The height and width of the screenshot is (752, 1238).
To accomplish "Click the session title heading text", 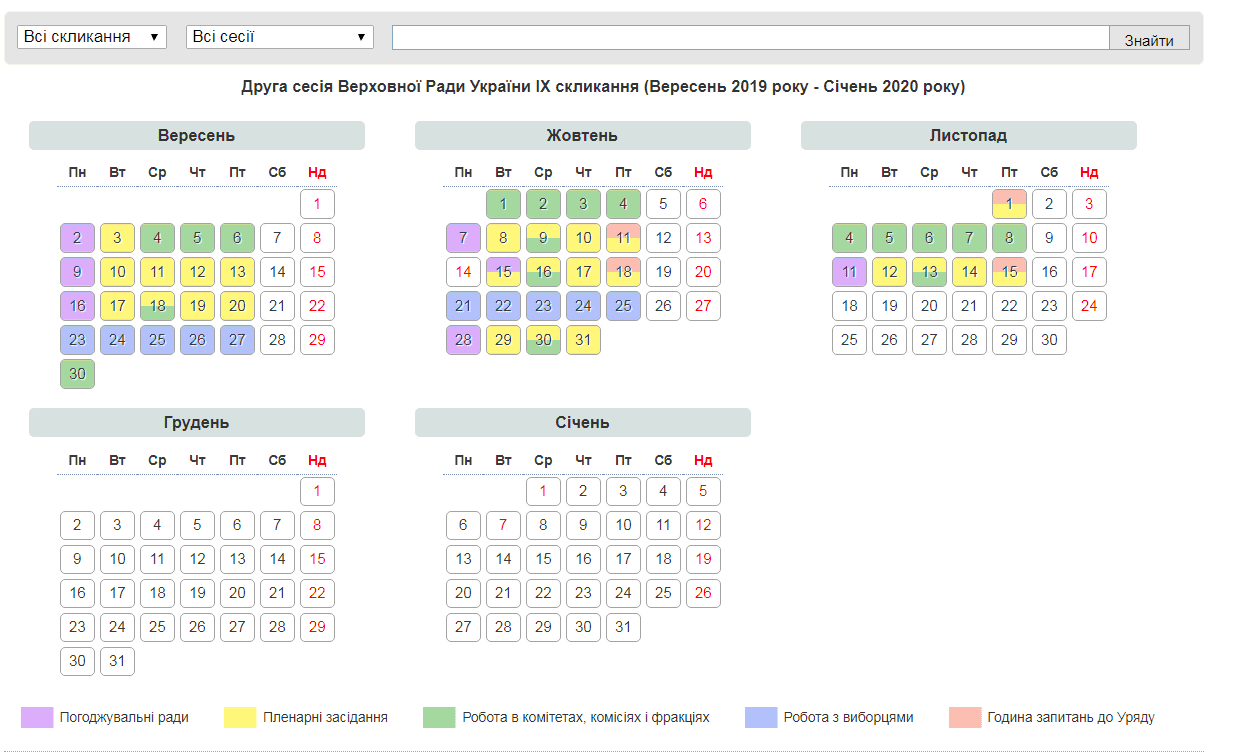I will coord(603,87).
